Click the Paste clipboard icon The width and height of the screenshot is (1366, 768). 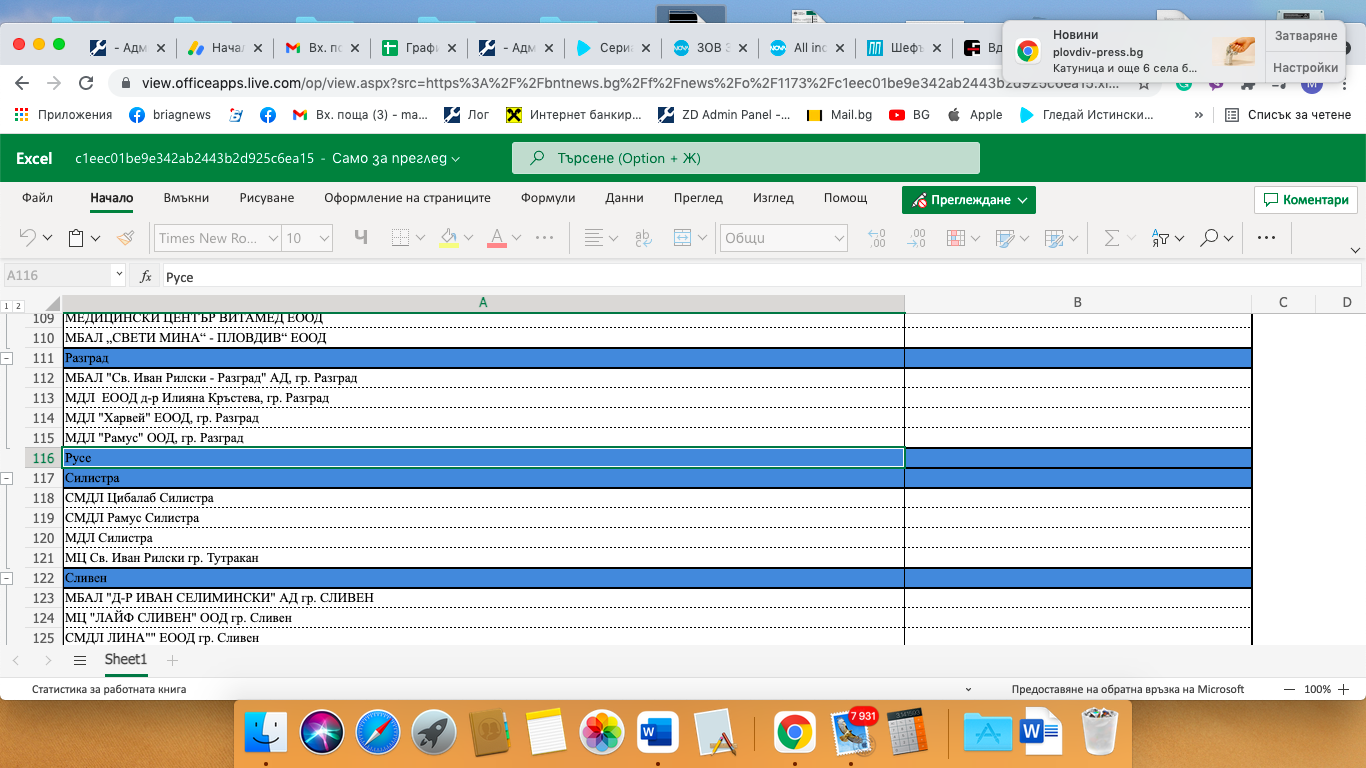click(76, 238)
